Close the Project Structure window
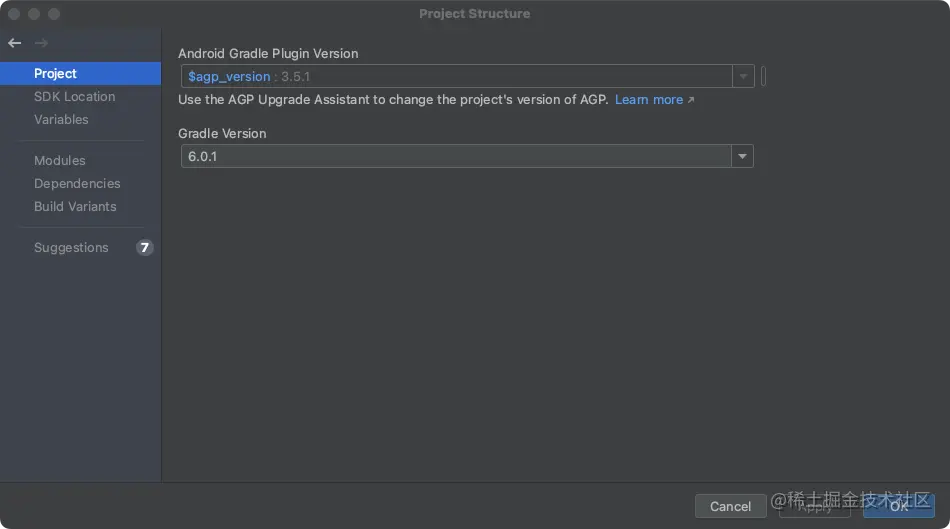The width and height of the screenshot is (950, 529). pos(13,14)
